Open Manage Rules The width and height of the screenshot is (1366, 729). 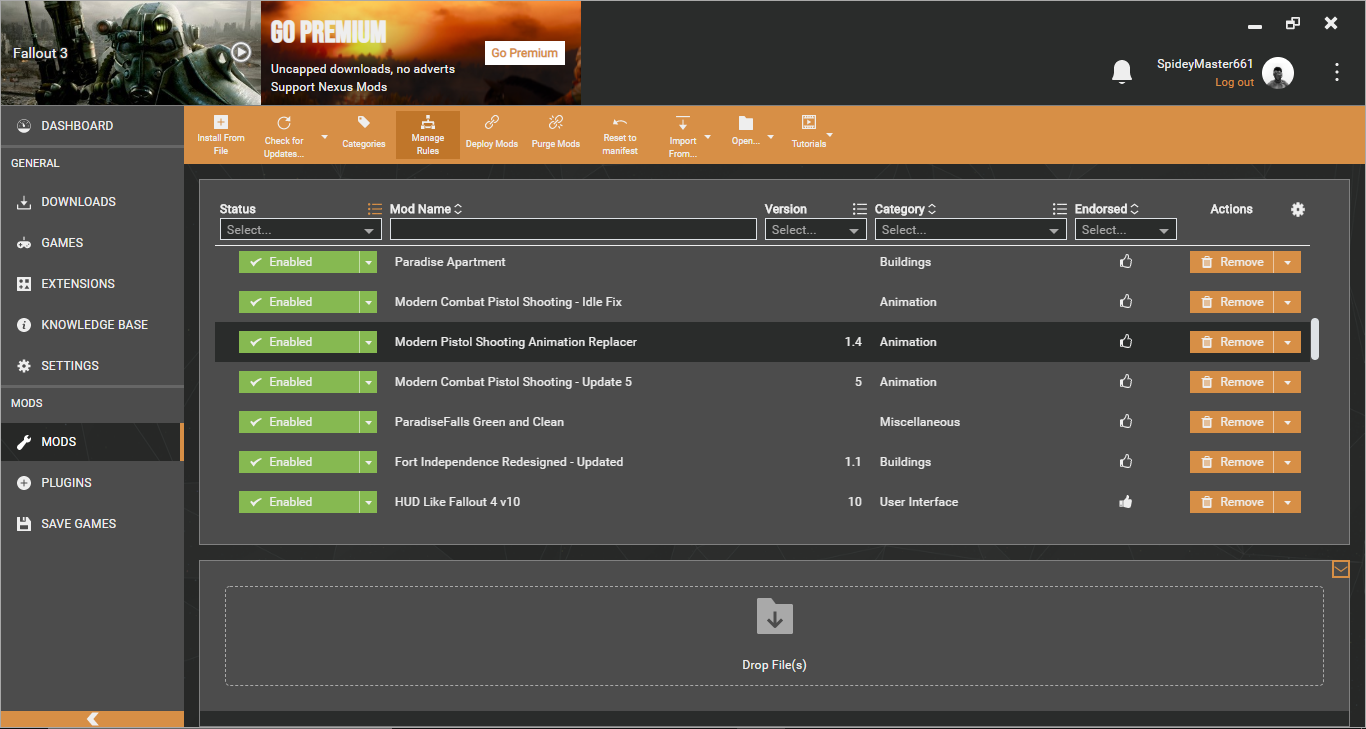[x=428, y=135]
